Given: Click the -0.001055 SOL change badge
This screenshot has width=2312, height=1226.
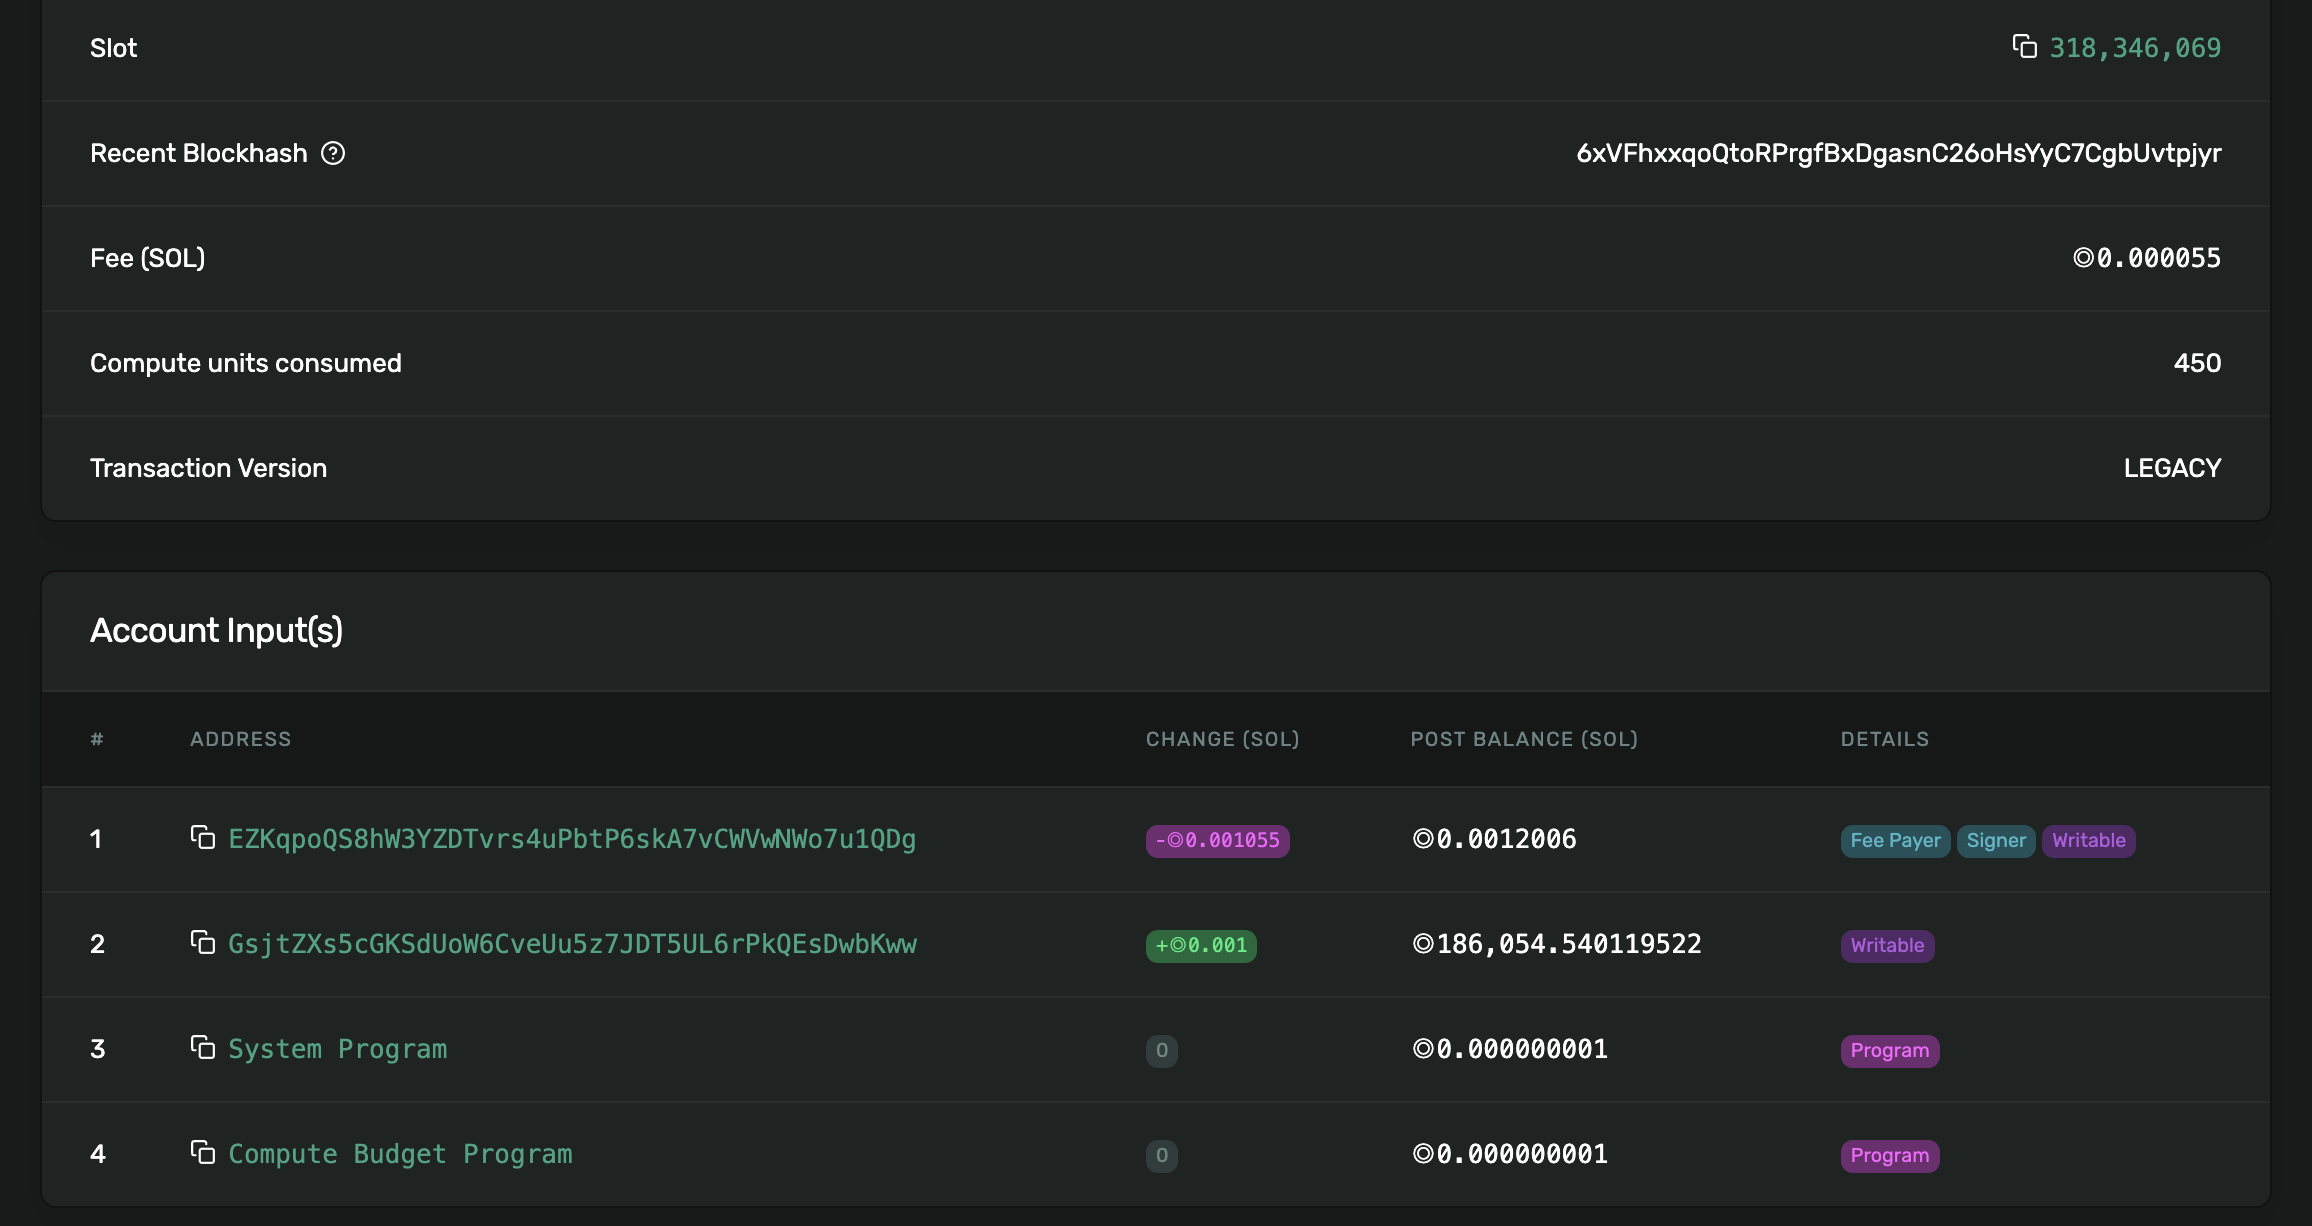Looking at the screenshot, I should [1217, 841].
